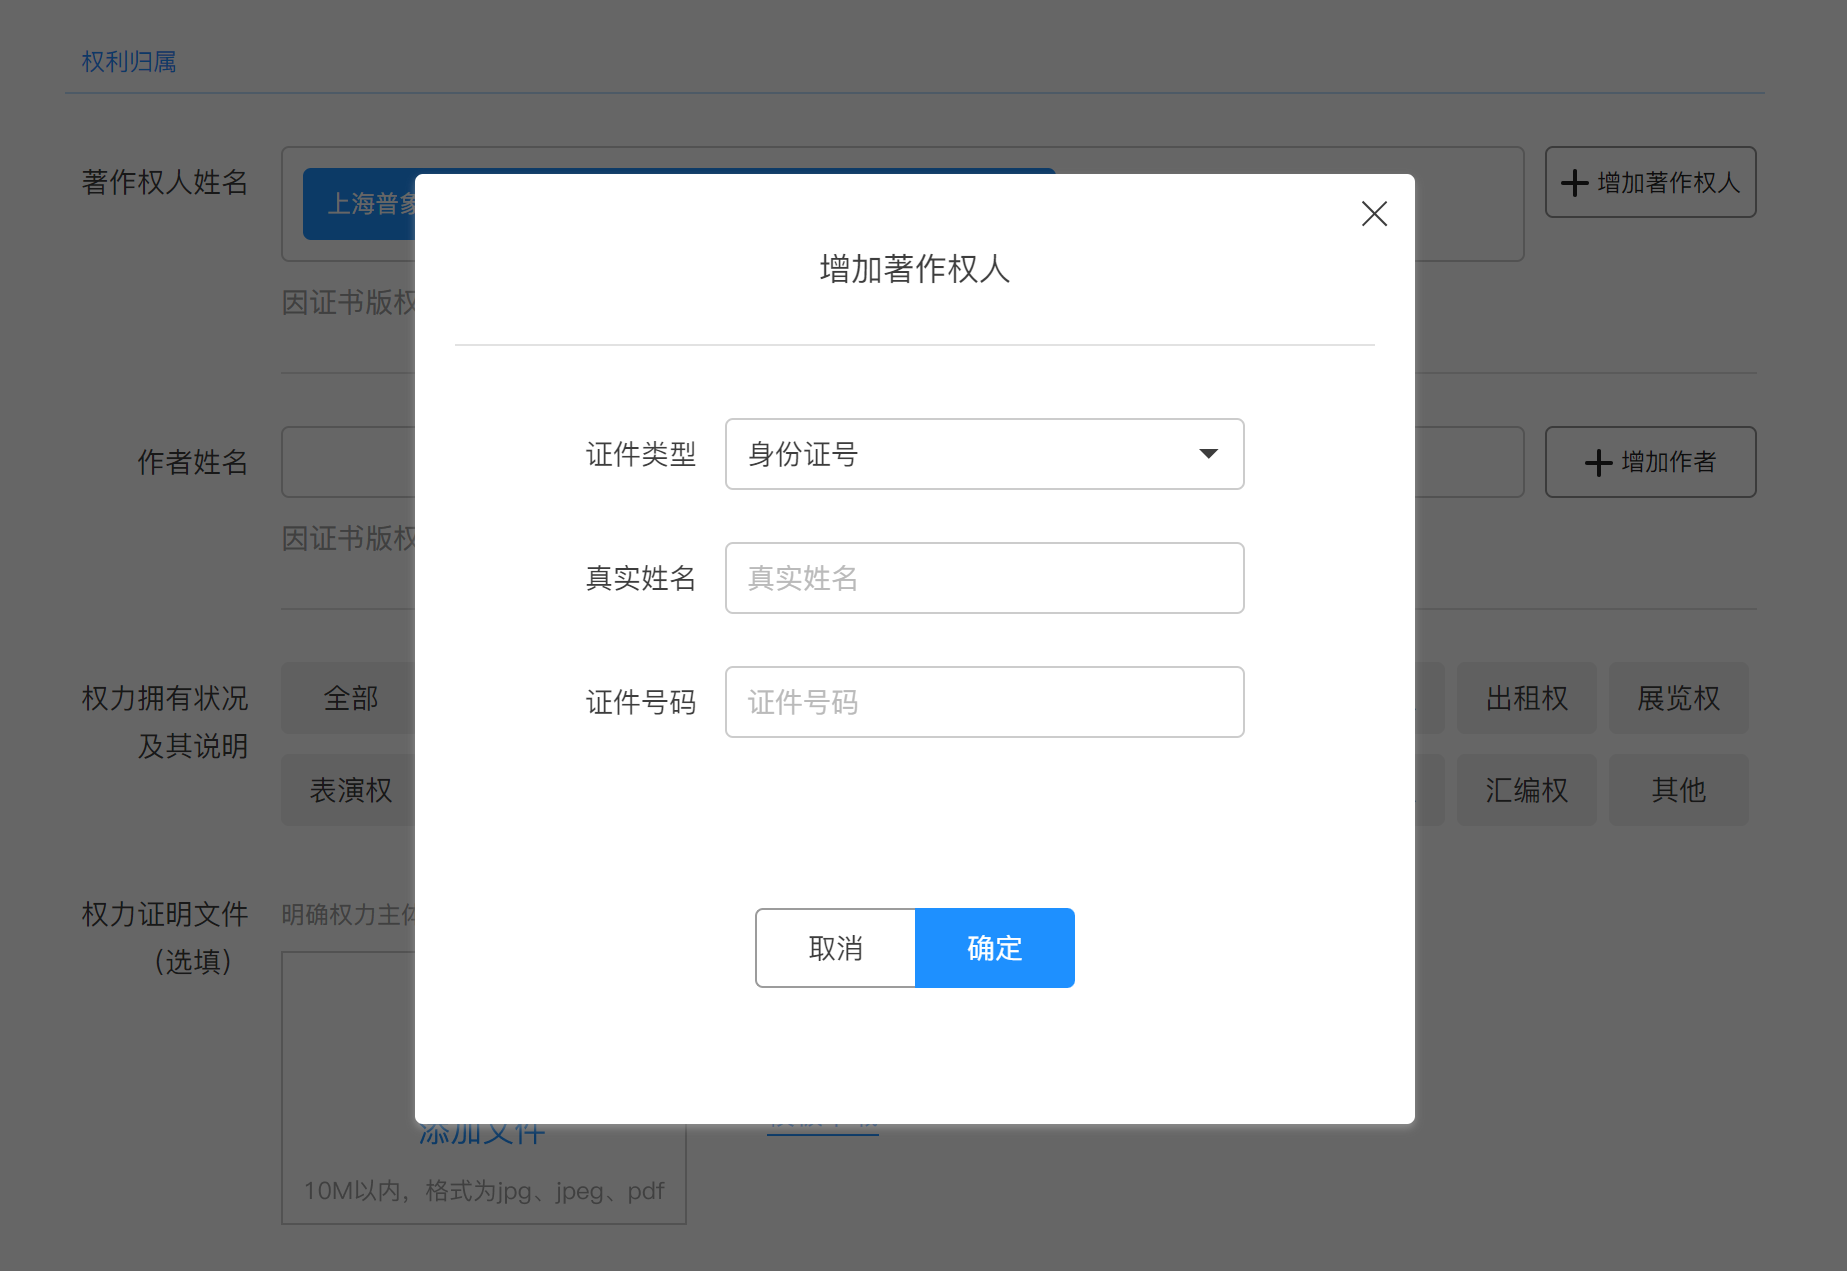Open the 权利归属 section tab
The width and height of the screenshot is (1847, 1271).
click(129, 62)
